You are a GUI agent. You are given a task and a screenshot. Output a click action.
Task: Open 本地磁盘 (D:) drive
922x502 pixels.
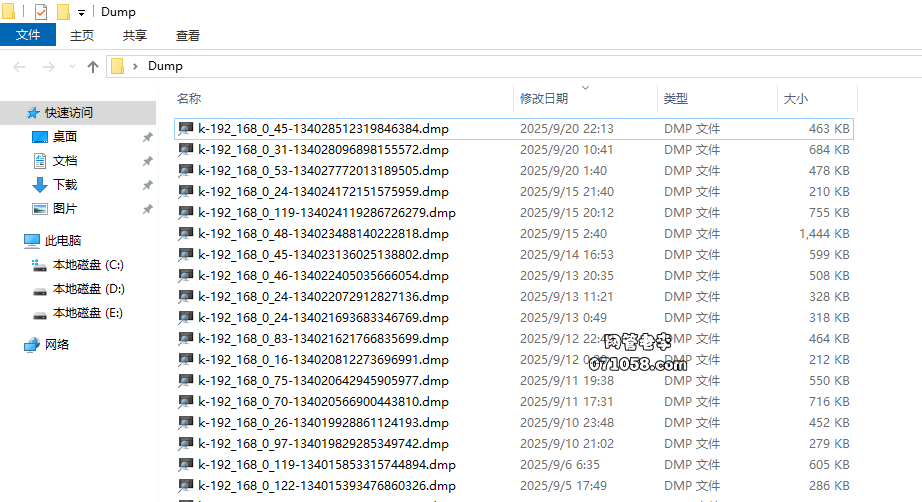point(88,289)
